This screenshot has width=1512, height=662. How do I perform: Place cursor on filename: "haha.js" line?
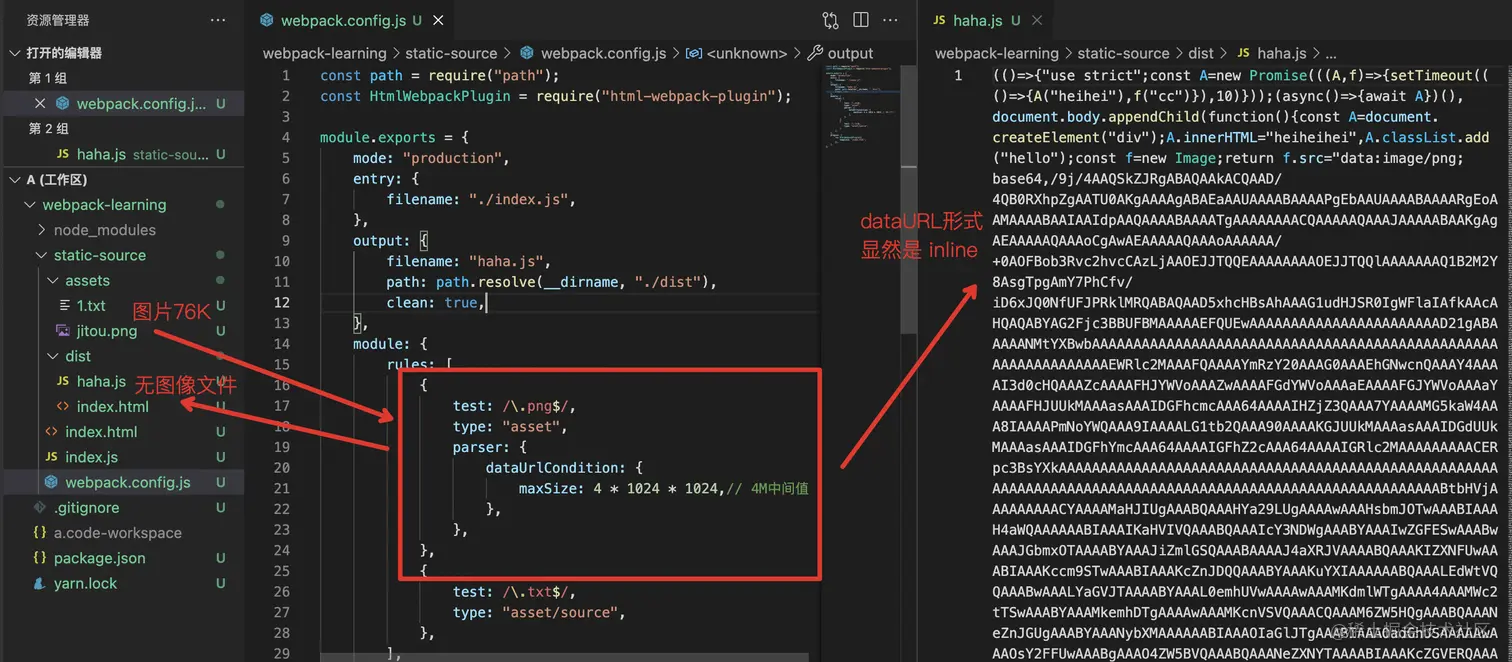470,262
